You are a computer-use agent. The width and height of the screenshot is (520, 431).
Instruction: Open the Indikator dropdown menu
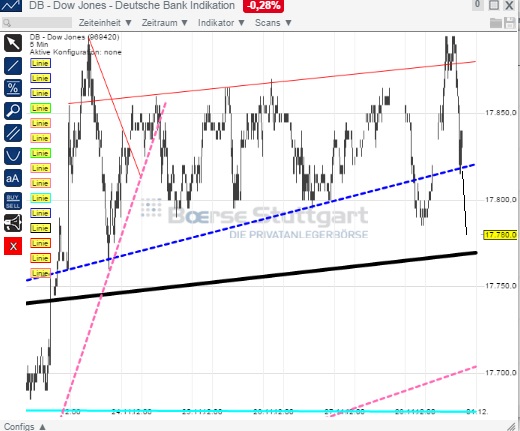tap(221, 23)
